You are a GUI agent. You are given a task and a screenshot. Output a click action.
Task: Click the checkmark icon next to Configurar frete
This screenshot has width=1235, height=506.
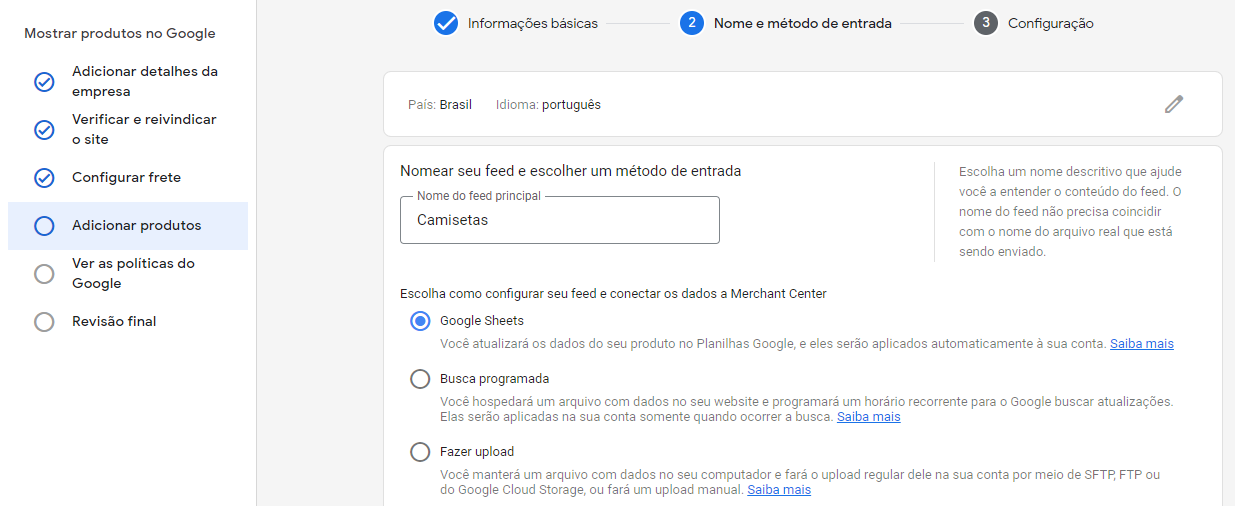click(44, 178)
